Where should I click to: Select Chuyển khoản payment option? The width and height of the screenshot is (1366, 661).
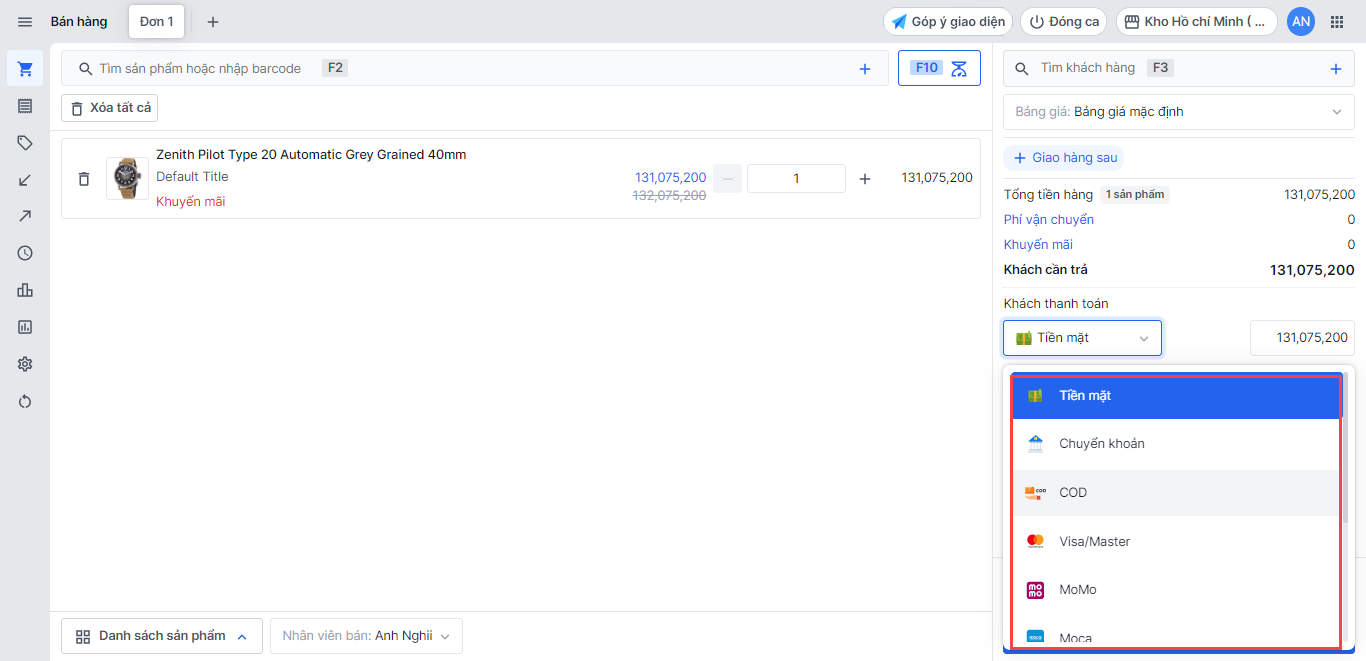click(x=1176, y=444)
